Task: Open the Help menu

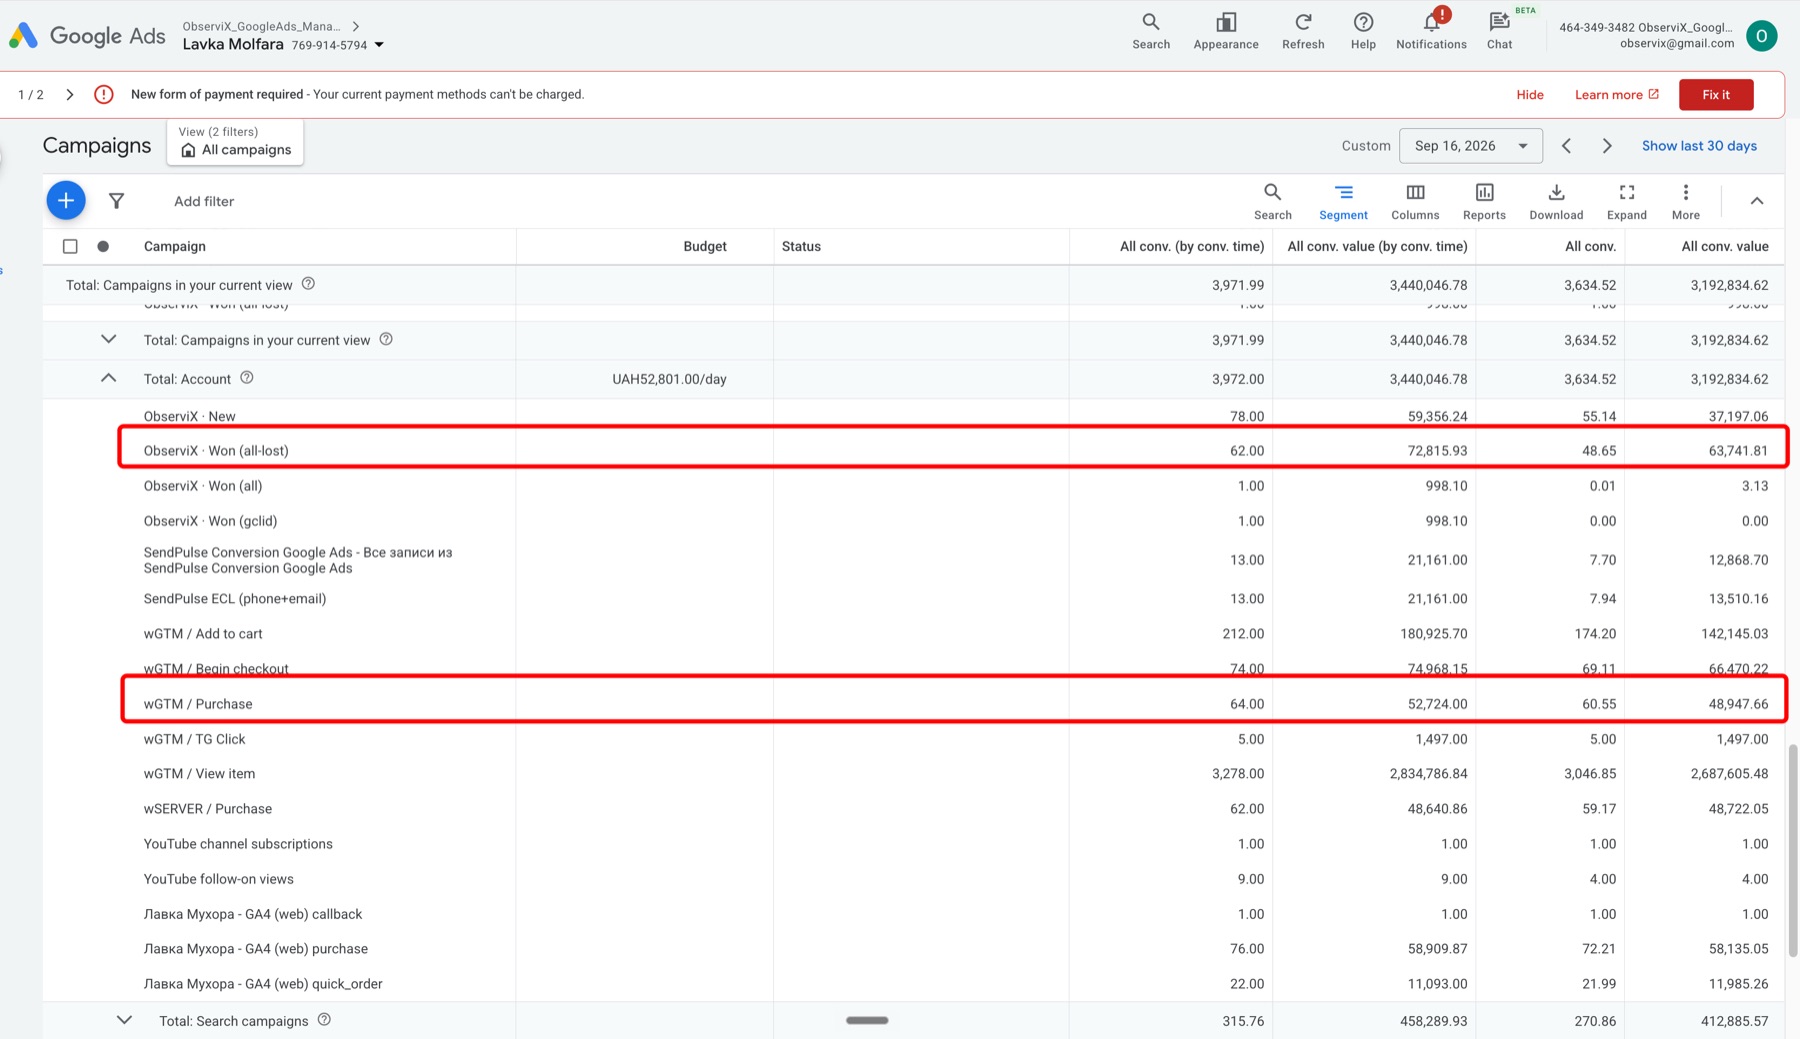Action: point(1363,31)
